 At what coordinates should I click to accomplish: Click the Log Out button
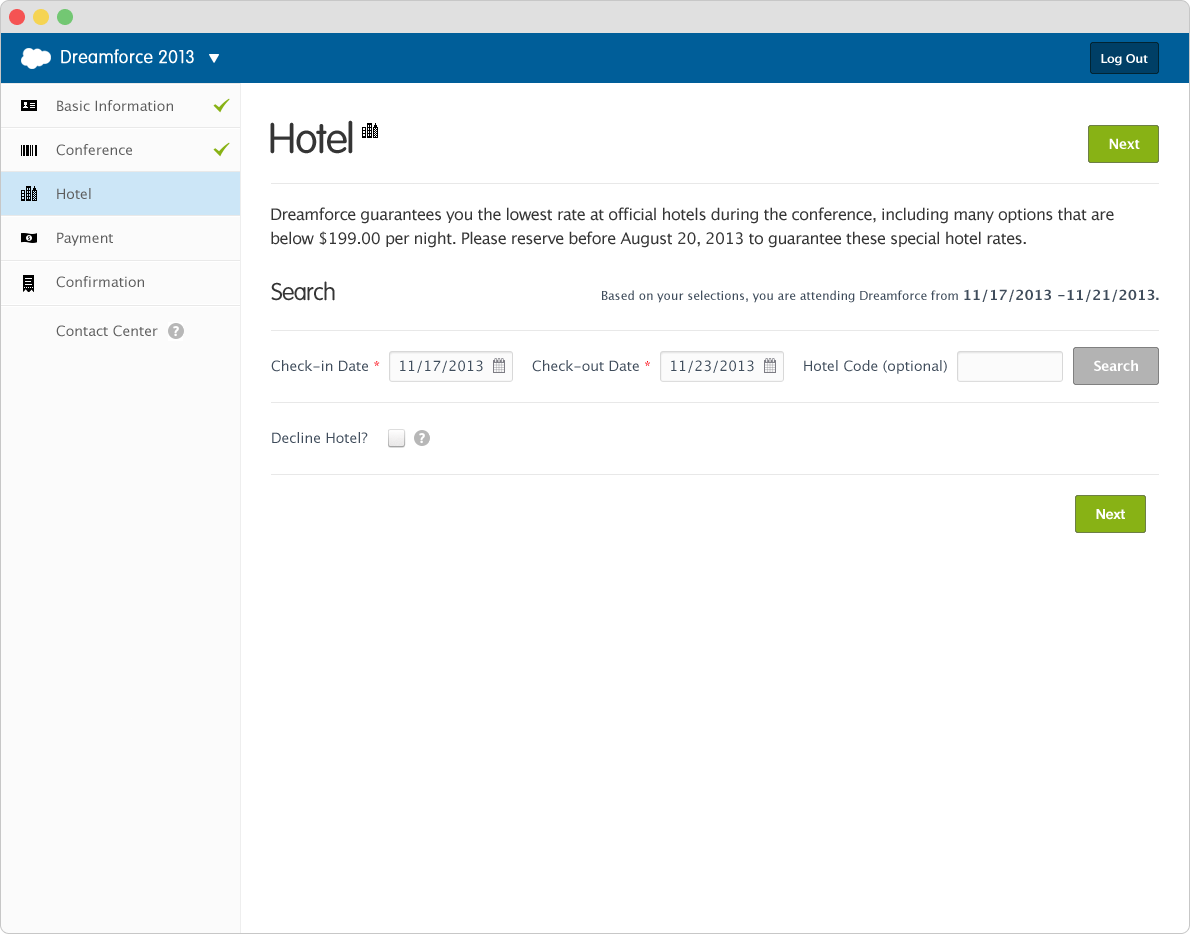pos(1124,58)
